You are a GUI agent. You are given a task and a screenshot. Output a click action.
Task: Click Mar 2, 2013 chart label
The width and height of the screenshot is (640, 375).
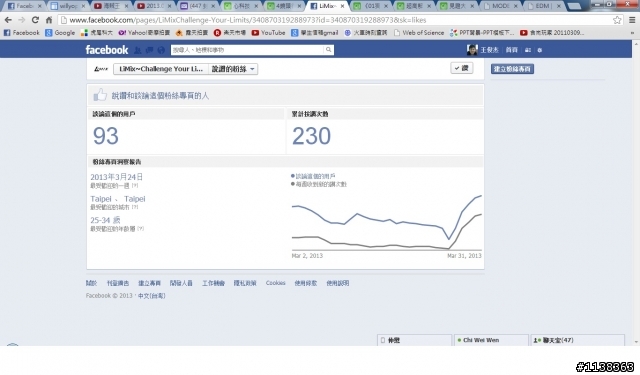pyautogui.click(x=307, y=256)
